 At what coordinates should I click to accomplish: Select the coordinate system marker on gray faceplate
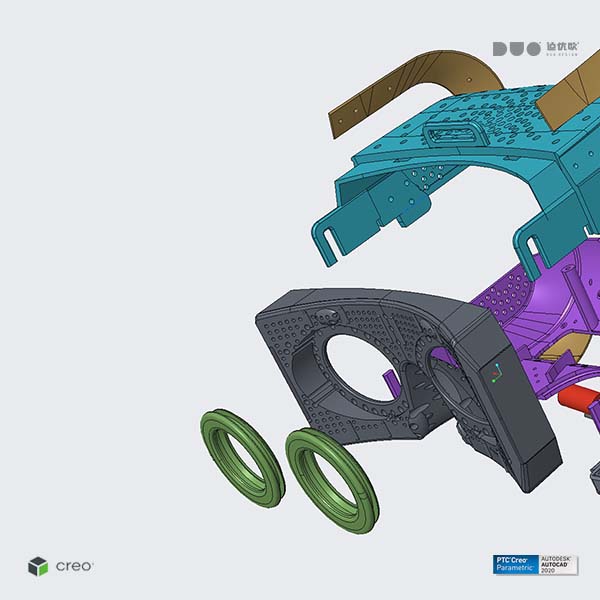click(x=495, y=378)
